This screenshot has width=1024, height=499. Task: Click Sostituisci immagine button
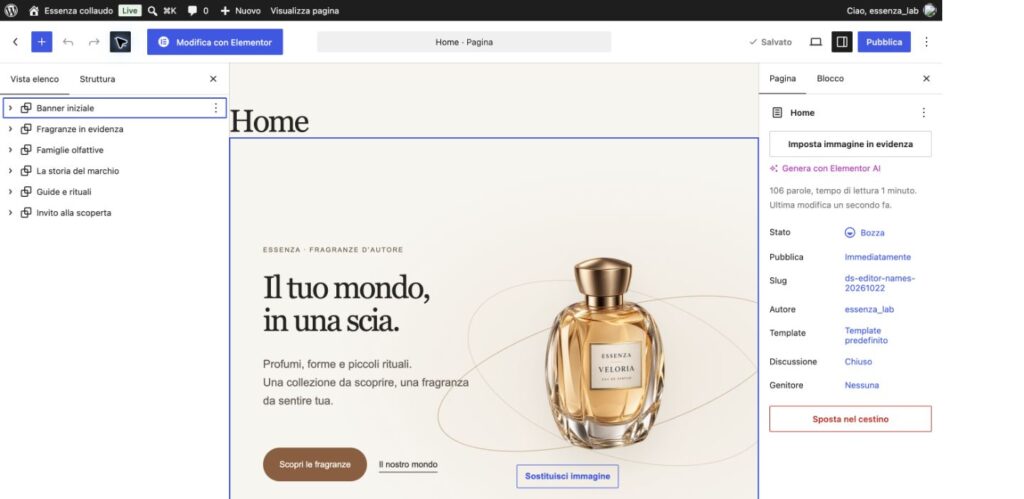tap(568, 476)
